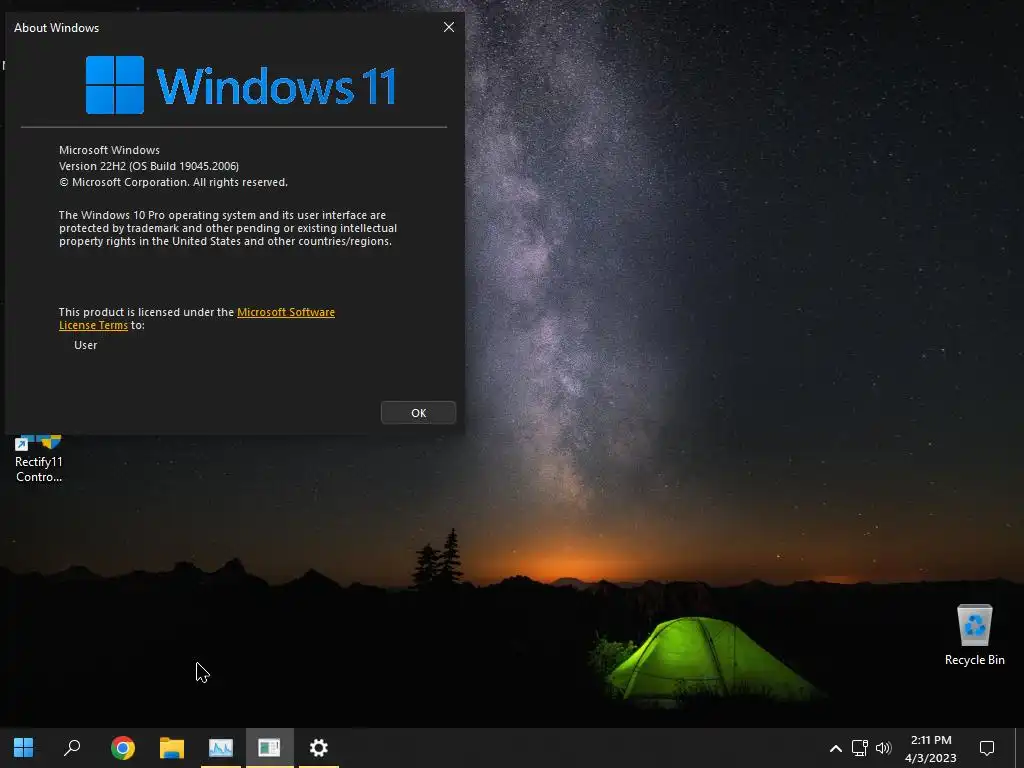Click the 'Version 22H2 (OS Build 19045.2006)' text
The height and width of the screenshot is (768, 1024).
149,166
